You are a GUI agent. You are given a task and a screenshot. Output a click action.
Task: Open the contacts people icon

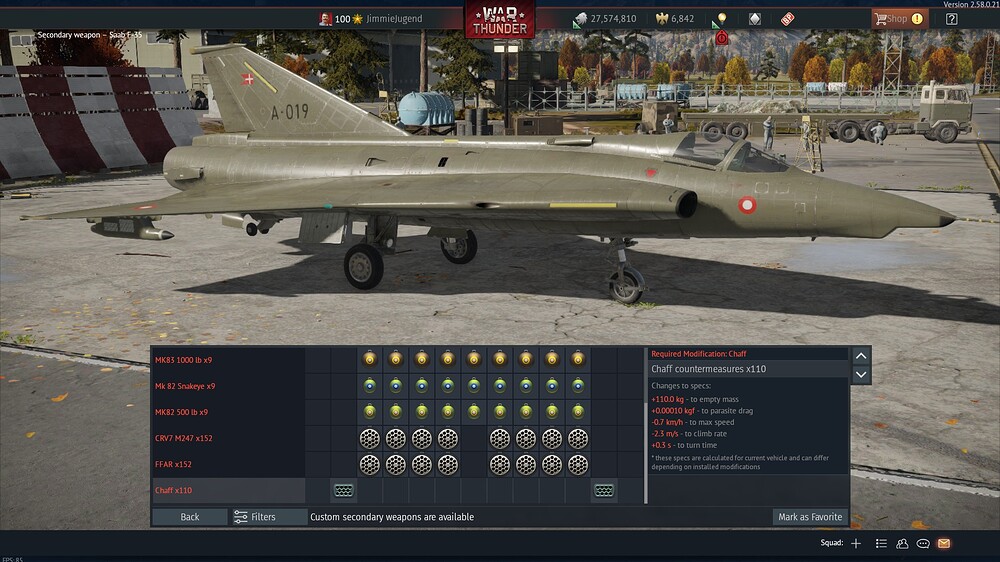tap(902, 543)
